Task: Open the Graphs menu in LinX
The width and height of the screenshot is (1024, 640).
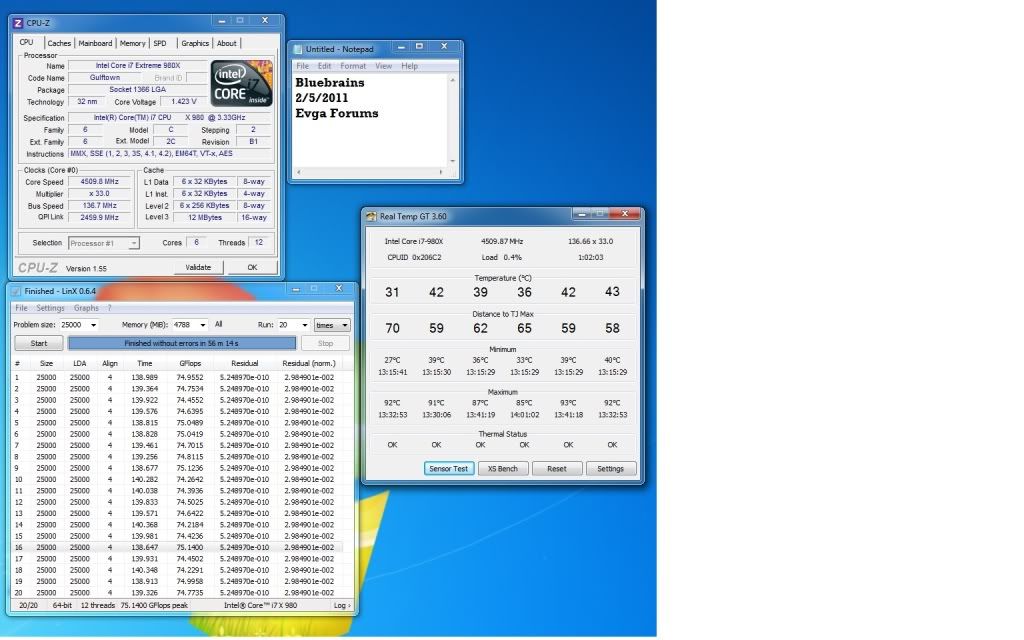Action: coord(86,308)
